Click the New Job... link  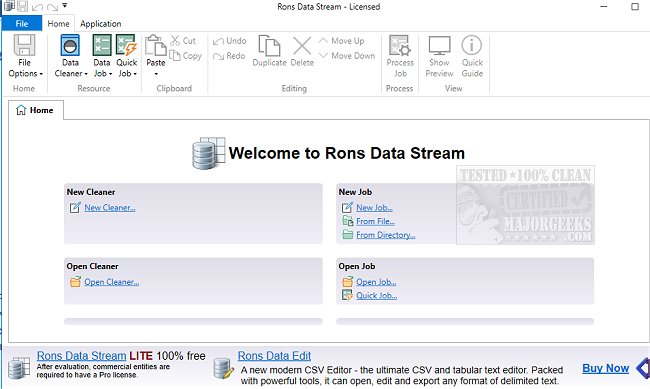click(x=374, y=207)
